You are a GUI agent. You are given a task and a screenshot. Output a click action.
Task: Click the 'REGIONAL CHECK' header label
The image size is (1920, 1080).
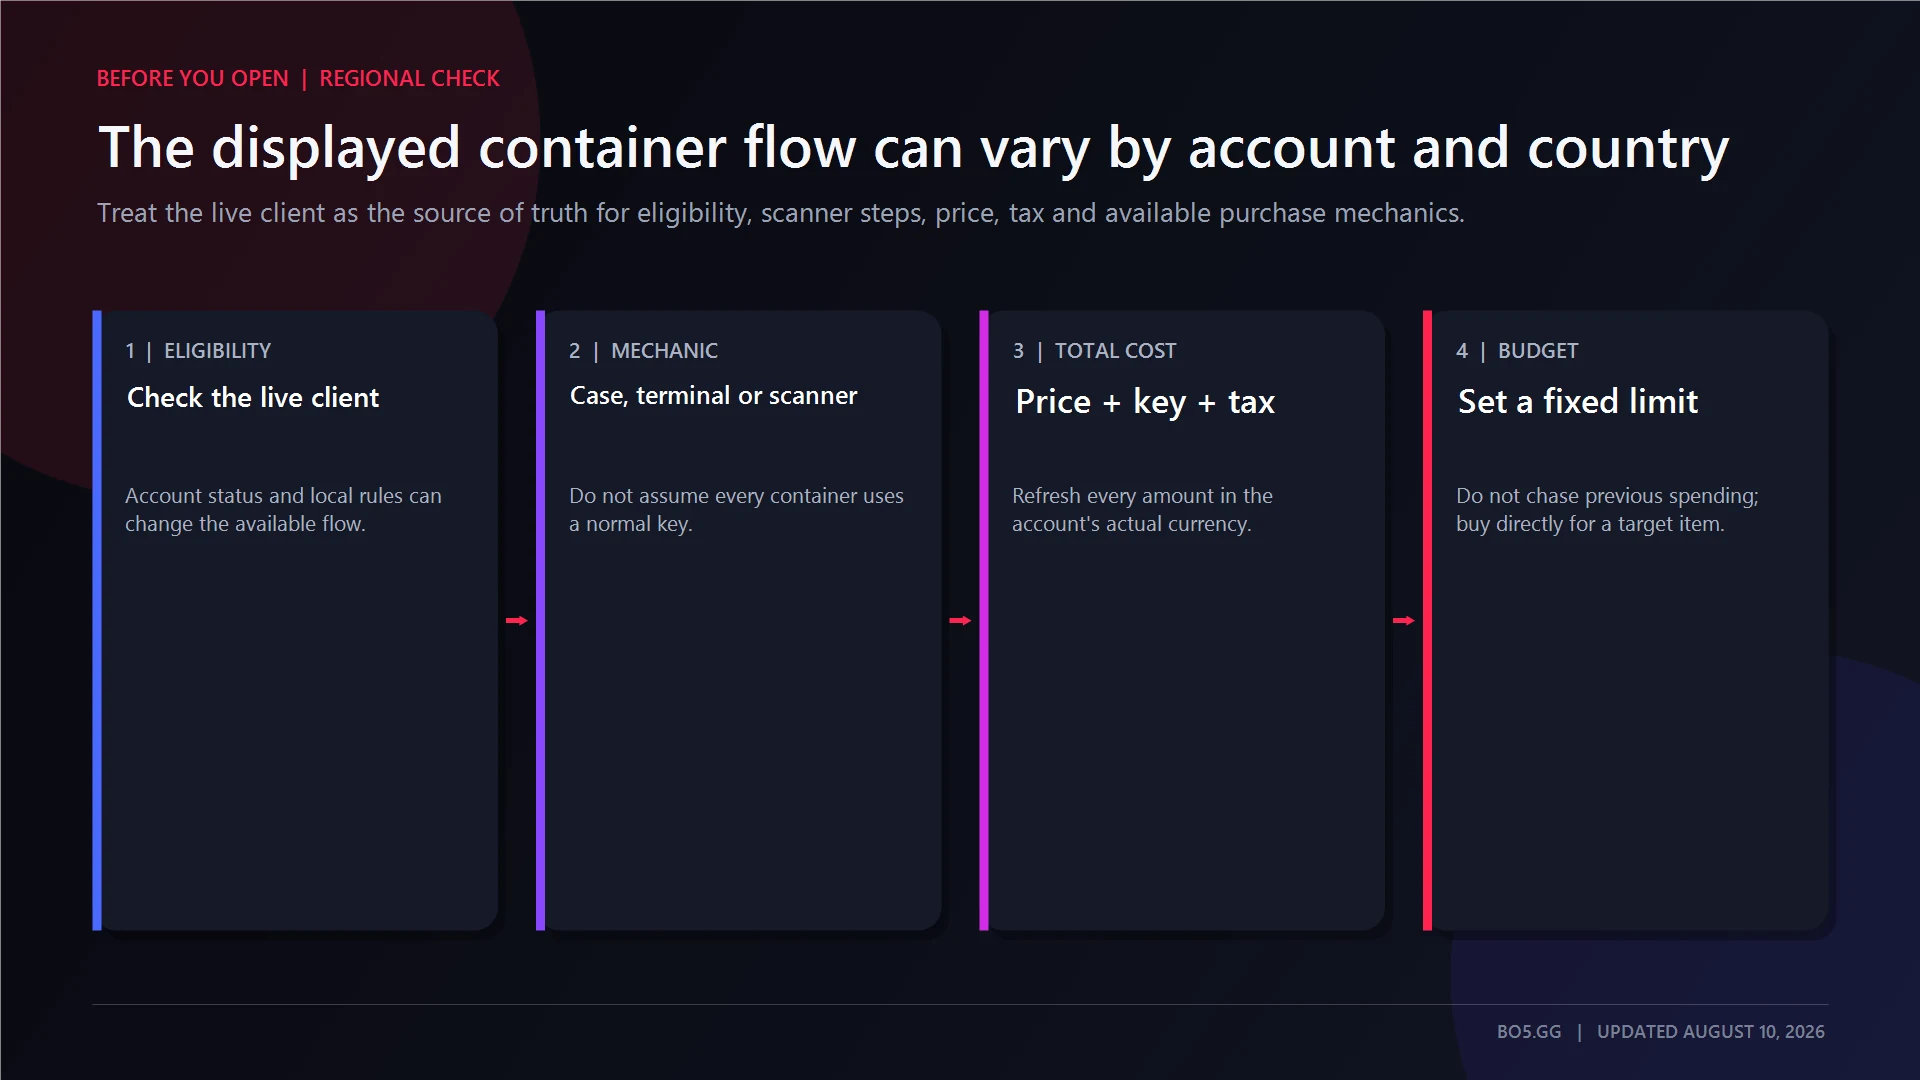[x=409, y=78]
